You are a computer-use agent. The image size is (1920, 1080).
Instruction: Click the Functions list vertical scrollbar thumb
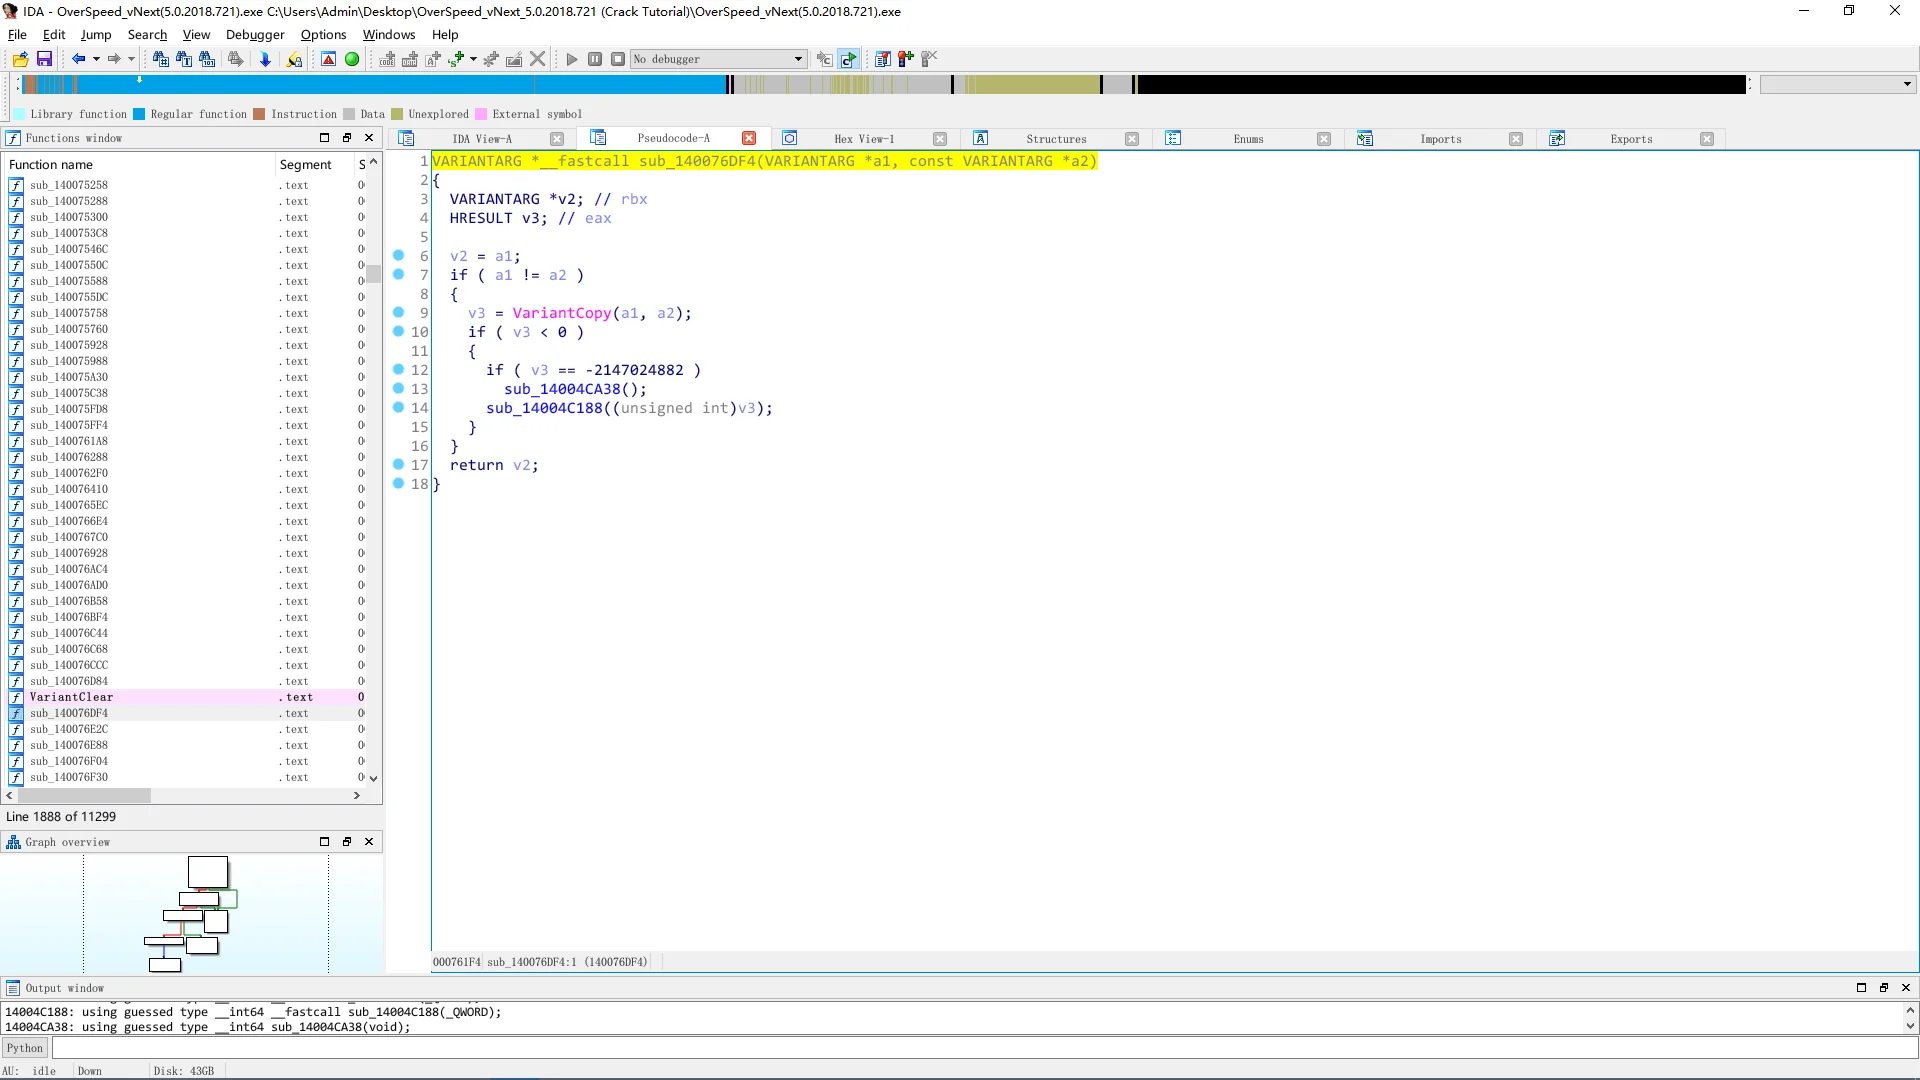coord(373,274)
